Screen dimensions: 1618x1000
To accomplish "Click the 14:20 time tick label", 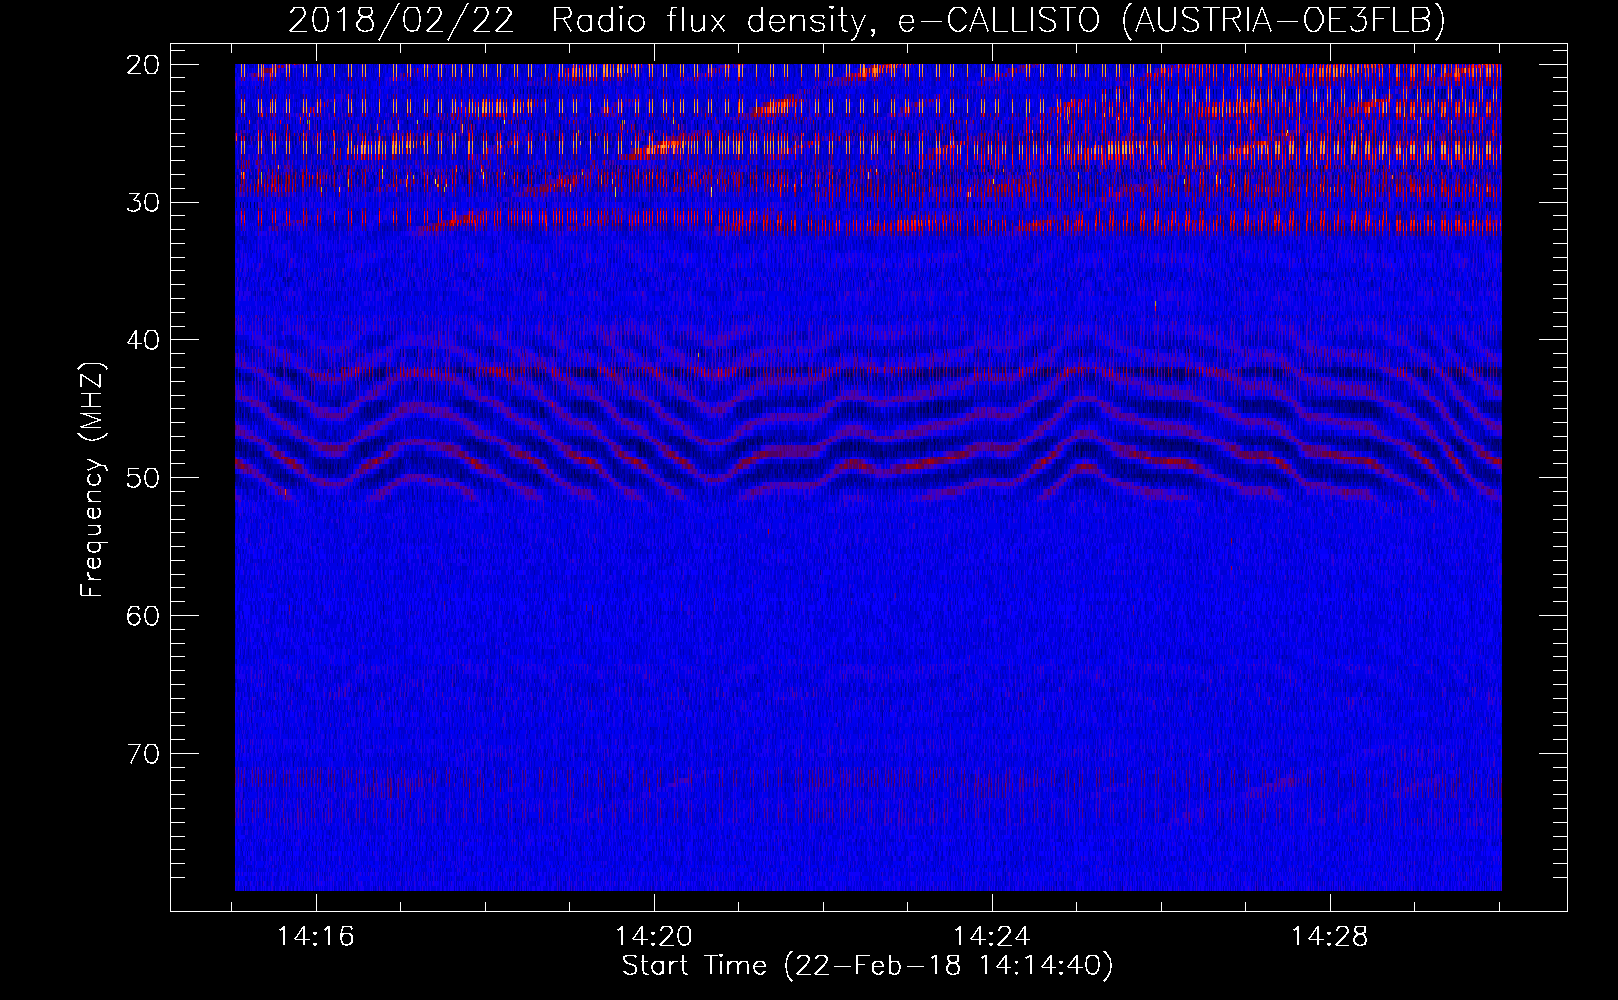I will pos(653,937).
